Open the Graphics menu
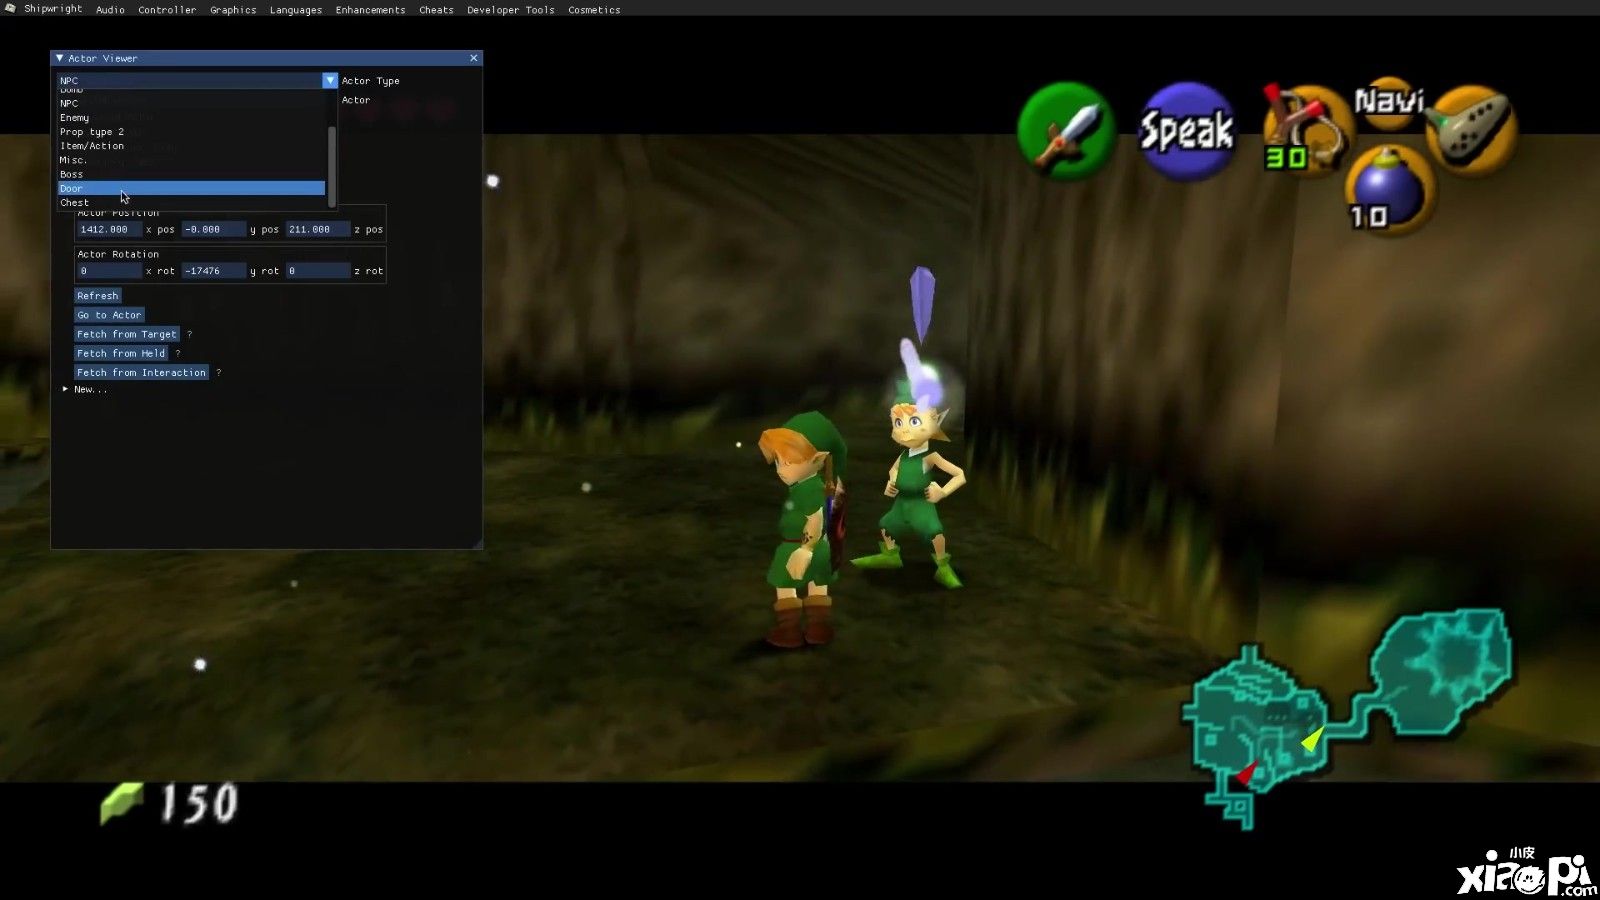 coord(233,10)
